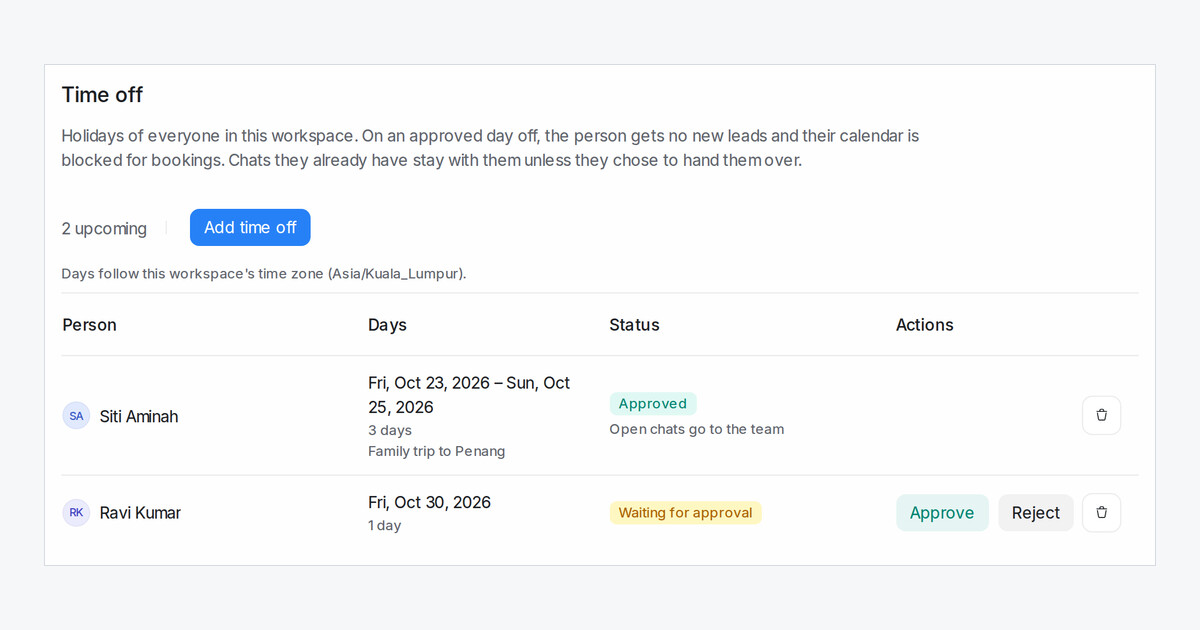1200x630 pixels.
Task: Click the 1 day duration text
Action: point(385,525)
